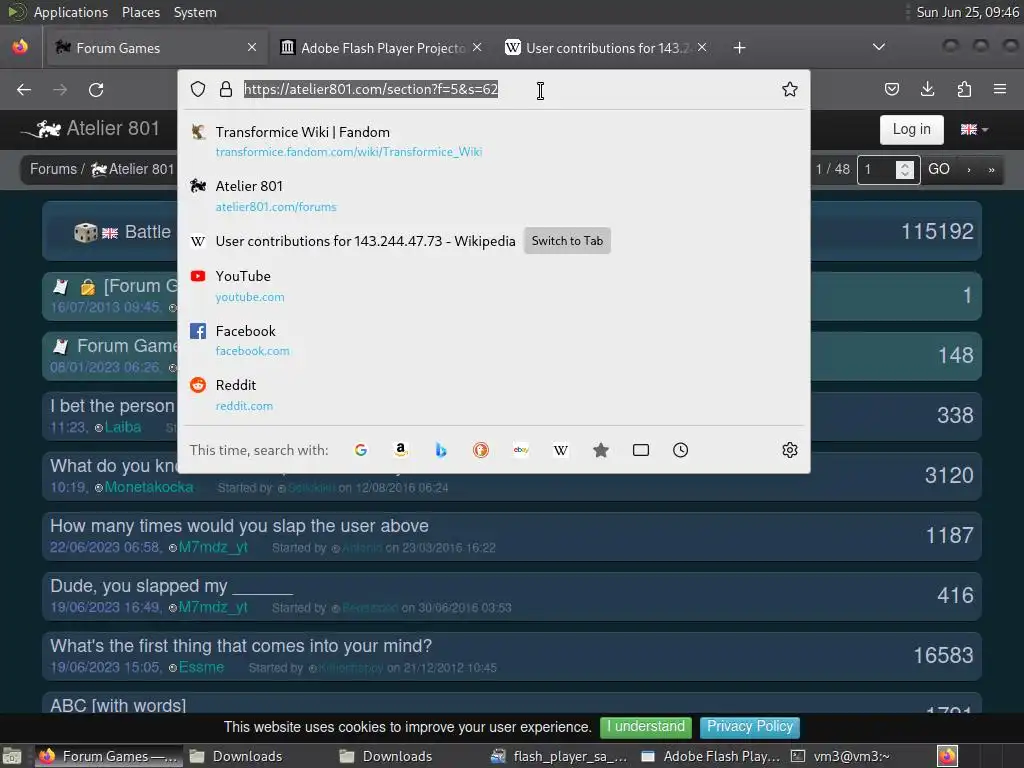This screenshot has width=1024, height=768.
Task: Open the Privacy Policy button
Action: tap(750, 726)
